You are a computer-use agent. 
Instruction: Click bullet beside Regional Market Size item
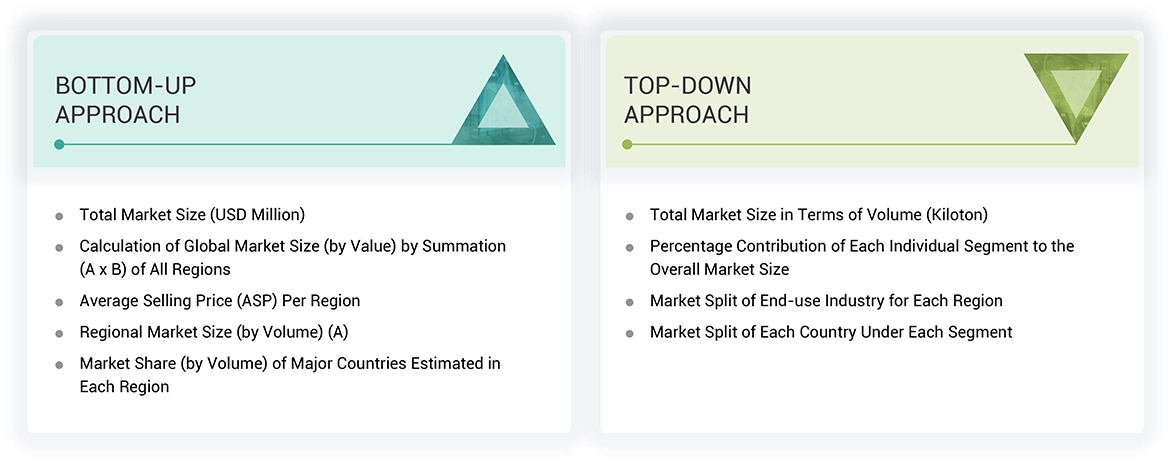click(x=60, y=332)
